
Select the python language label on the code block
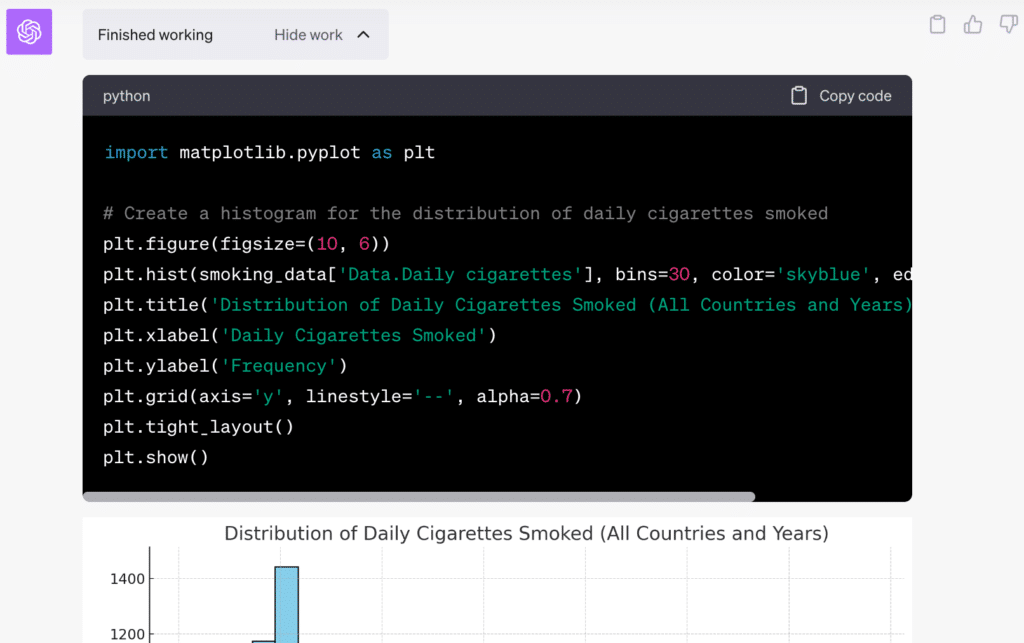pos(126,95)
